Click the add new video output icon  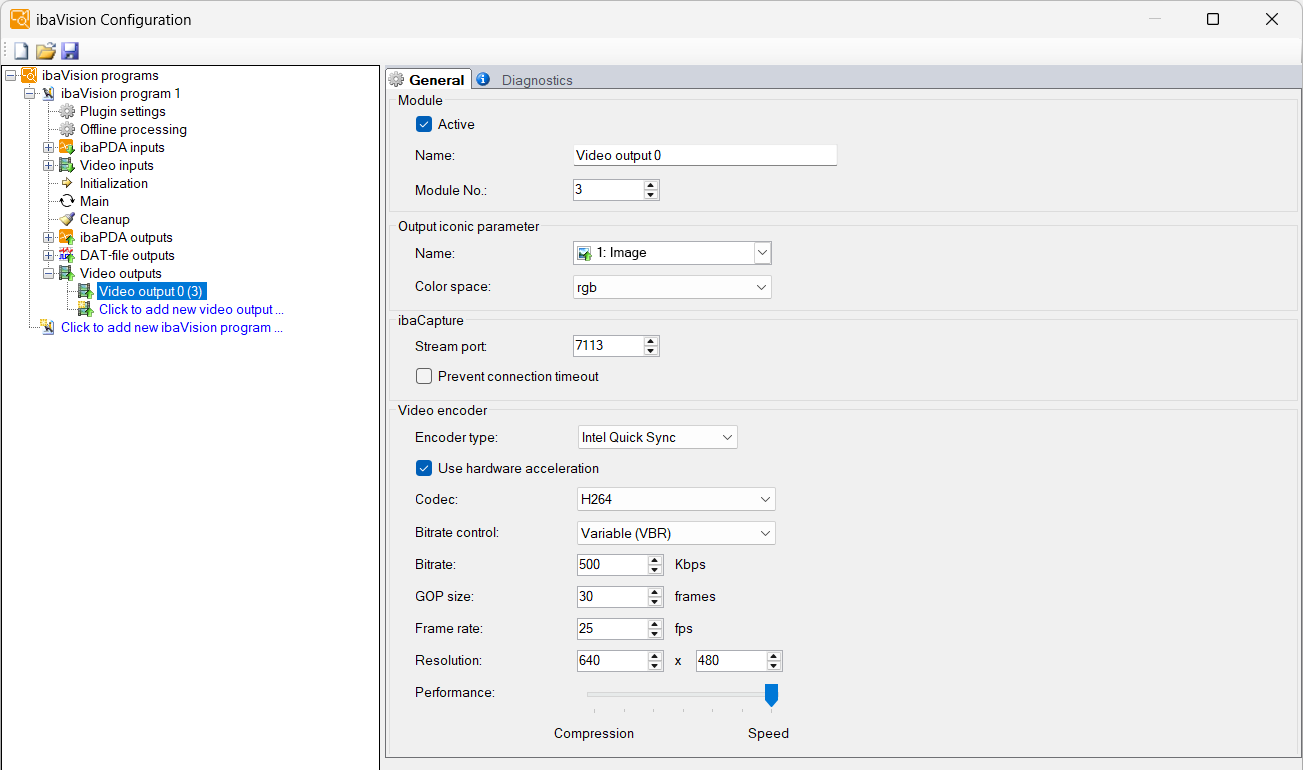[x=86, y=309]
